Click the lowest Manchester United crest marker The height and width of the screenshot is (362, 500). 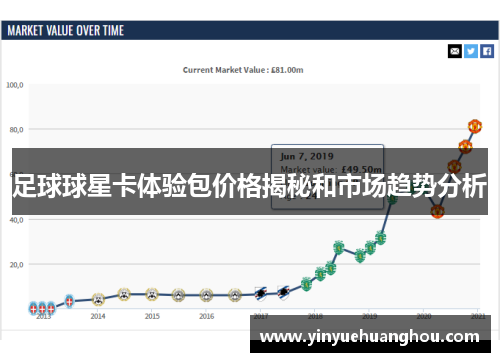click(437, 211)
